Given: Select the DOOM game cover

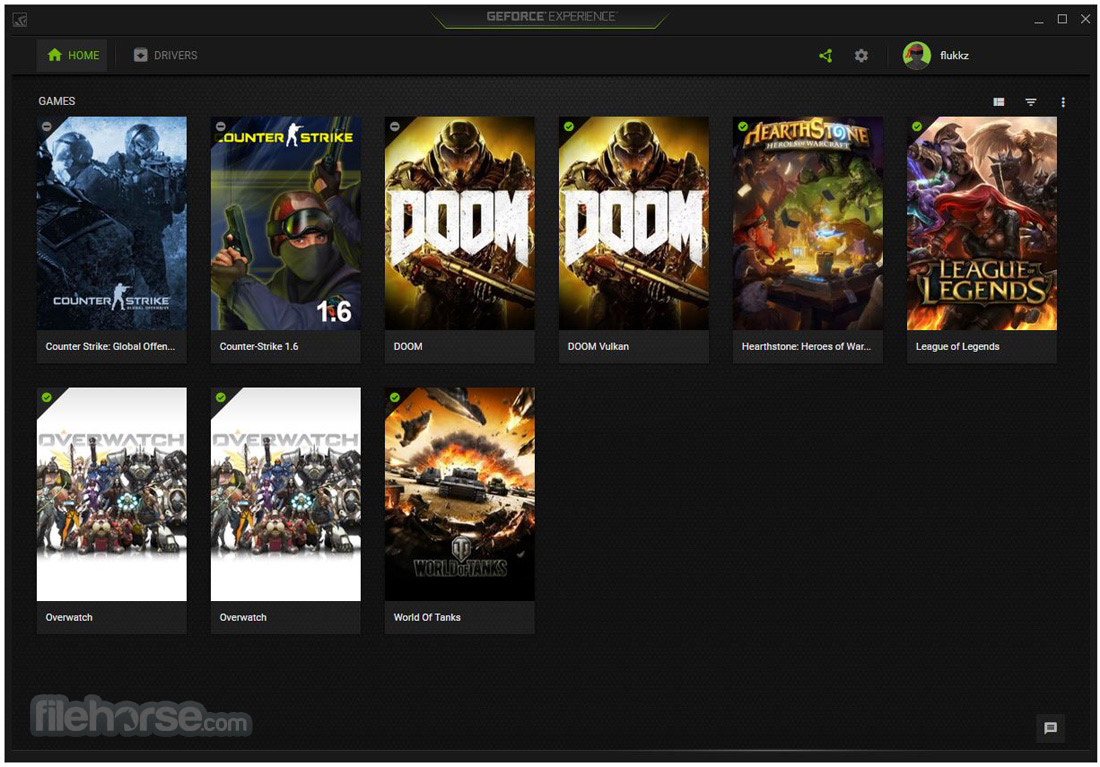Looking at the screenshot, I should pos(460,223).
